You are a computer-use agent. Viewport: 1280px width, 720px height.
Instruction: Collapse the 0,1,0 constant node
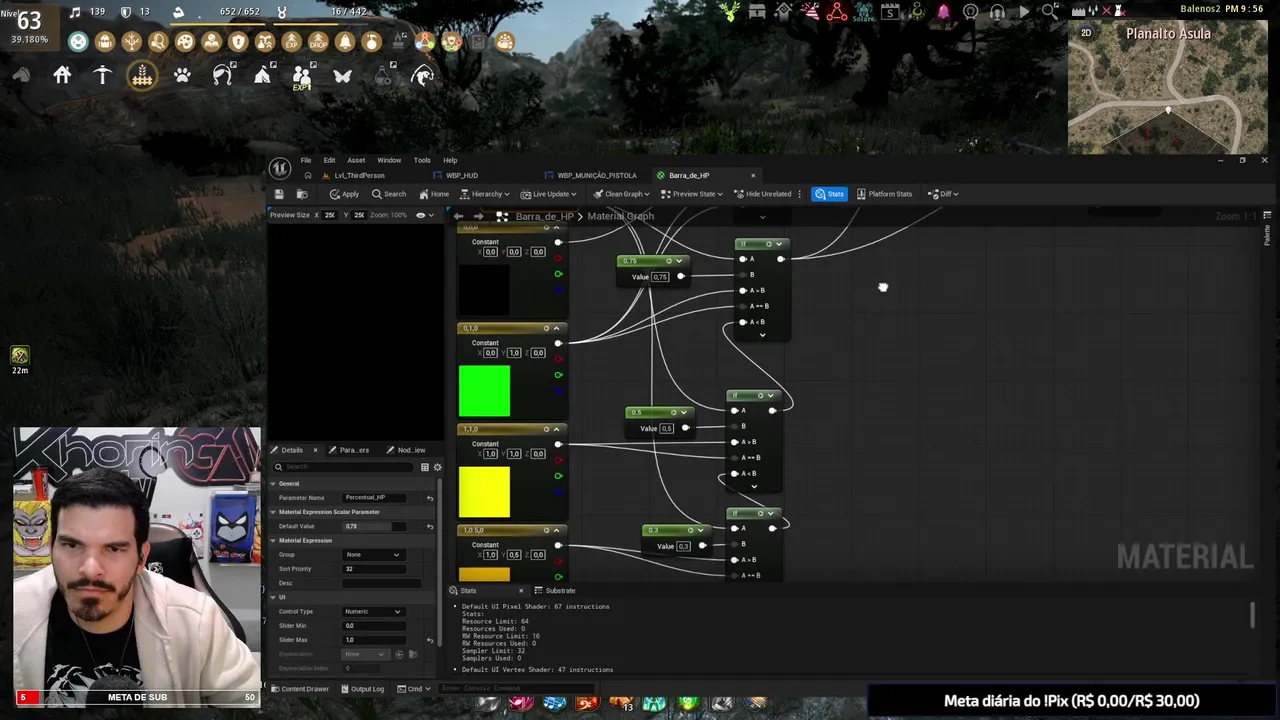[x=556, y=328]
